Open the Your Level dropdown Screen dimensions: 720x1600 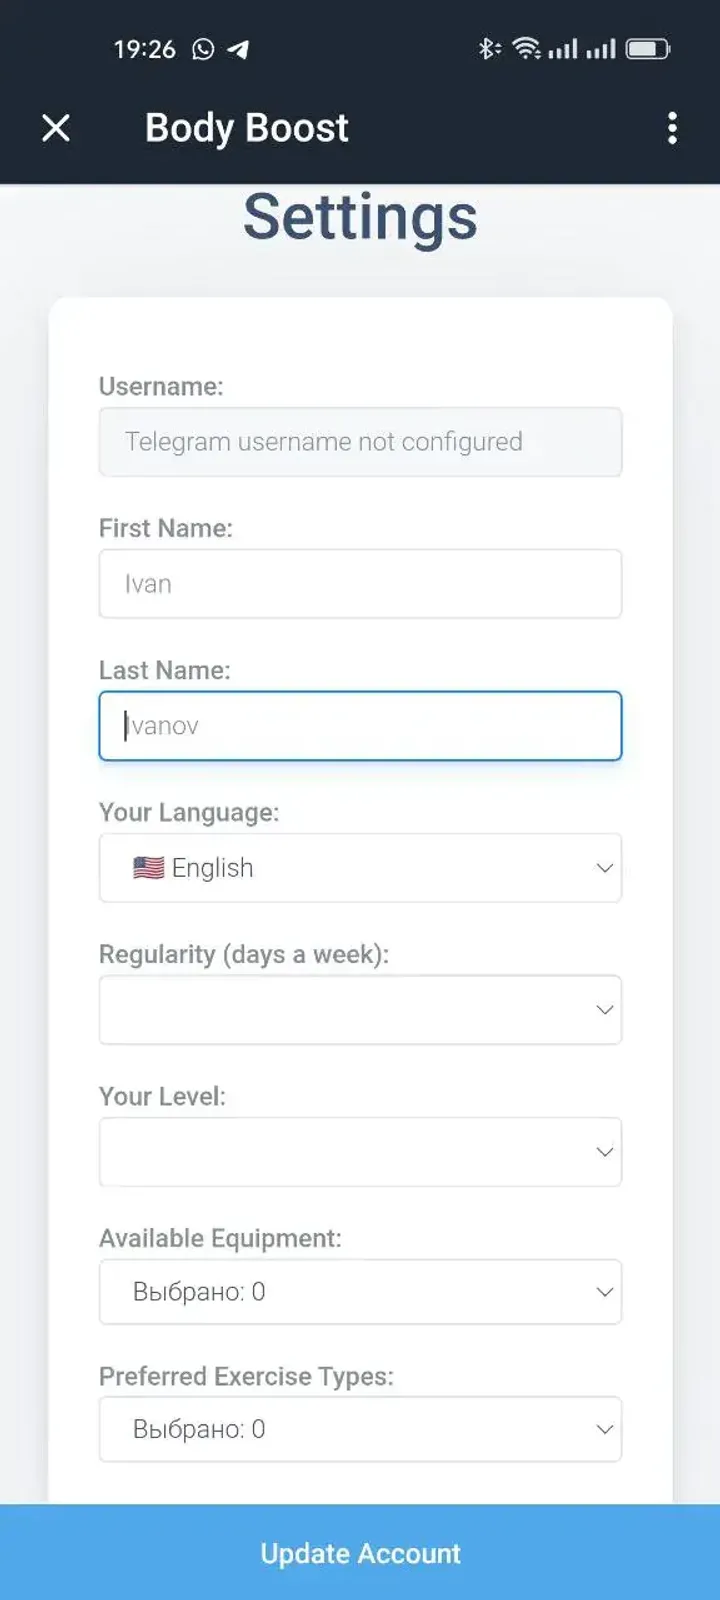coord(360,1152)
